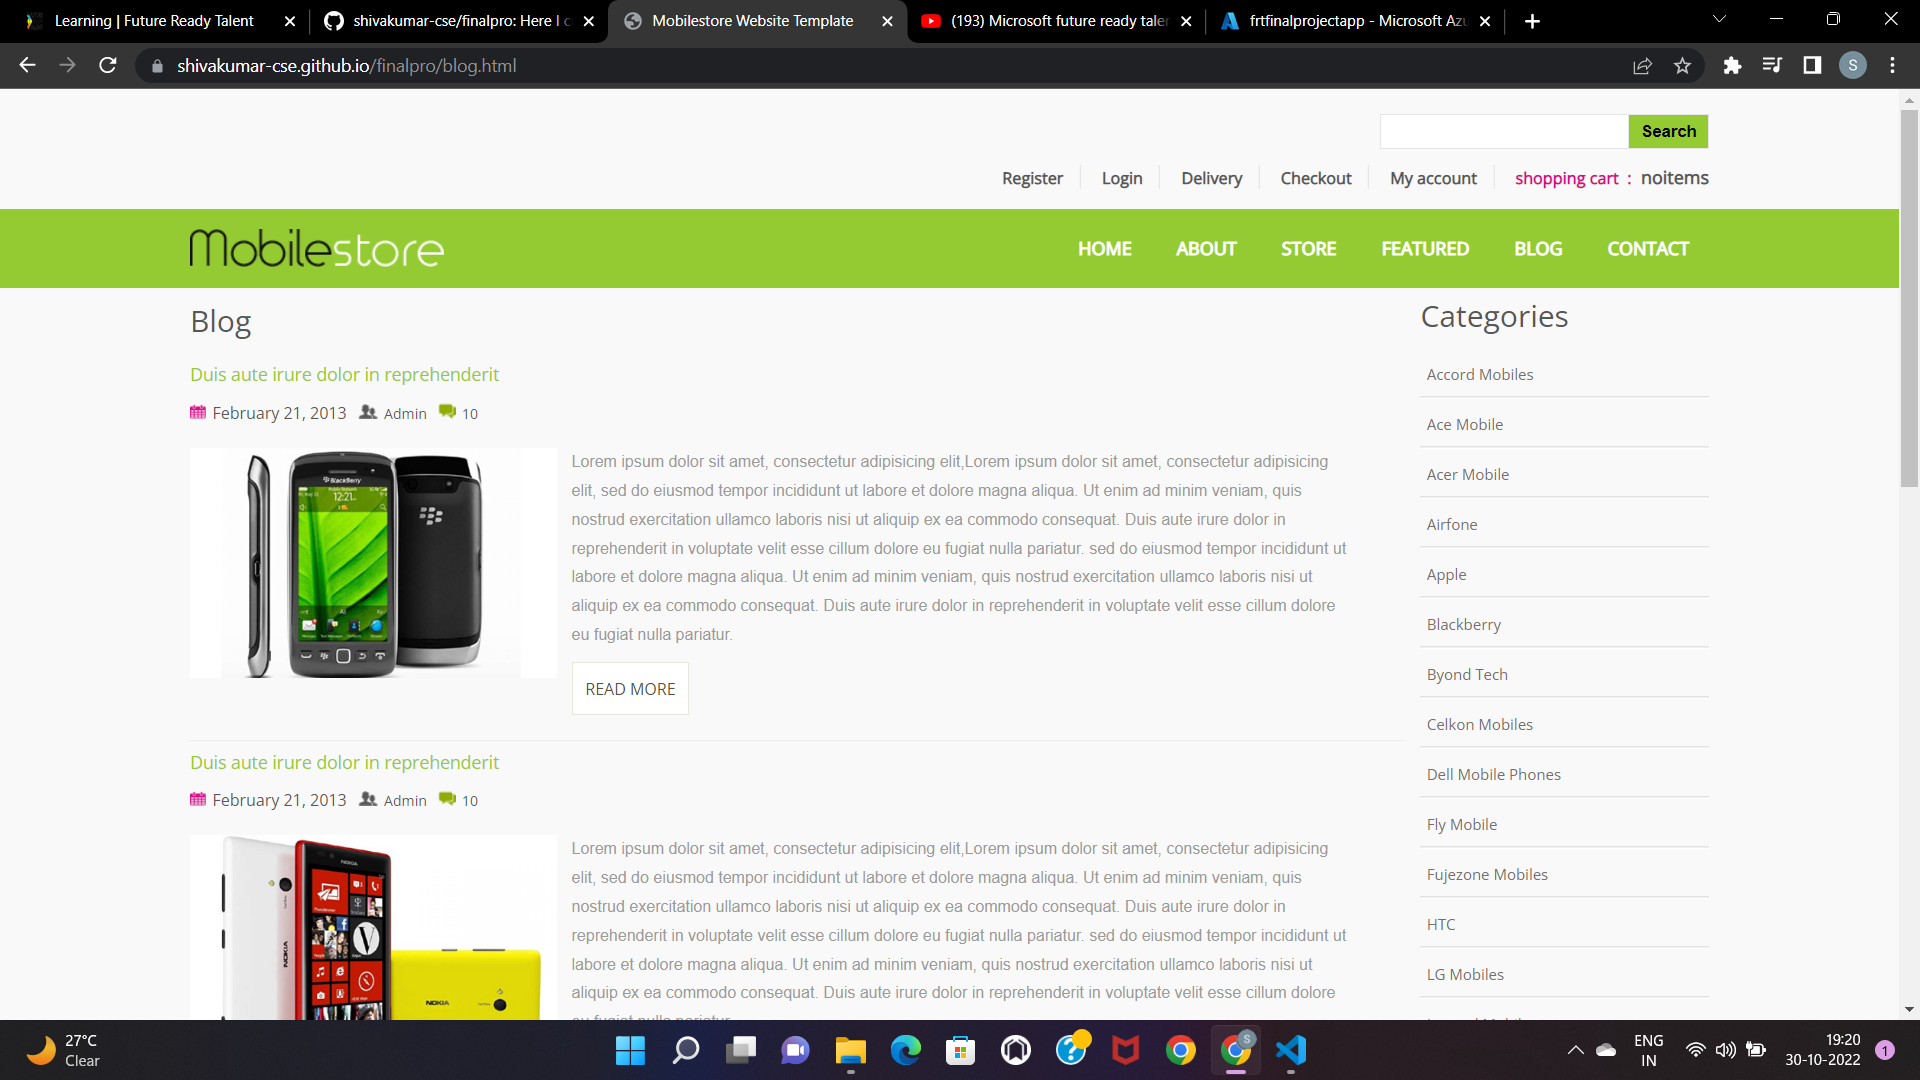Share the page via the share icon

coord(1643,65)
